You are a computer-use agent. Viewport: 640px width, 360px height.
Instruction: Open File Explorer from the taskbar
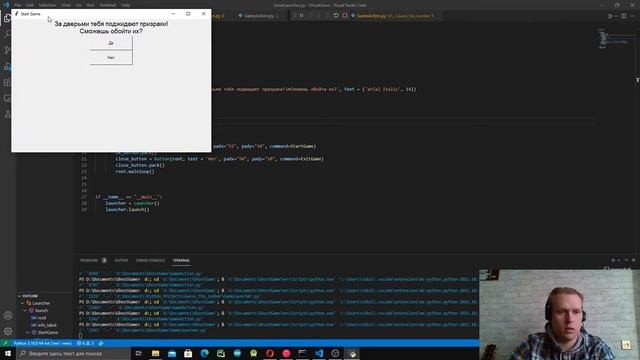(156, 353)
